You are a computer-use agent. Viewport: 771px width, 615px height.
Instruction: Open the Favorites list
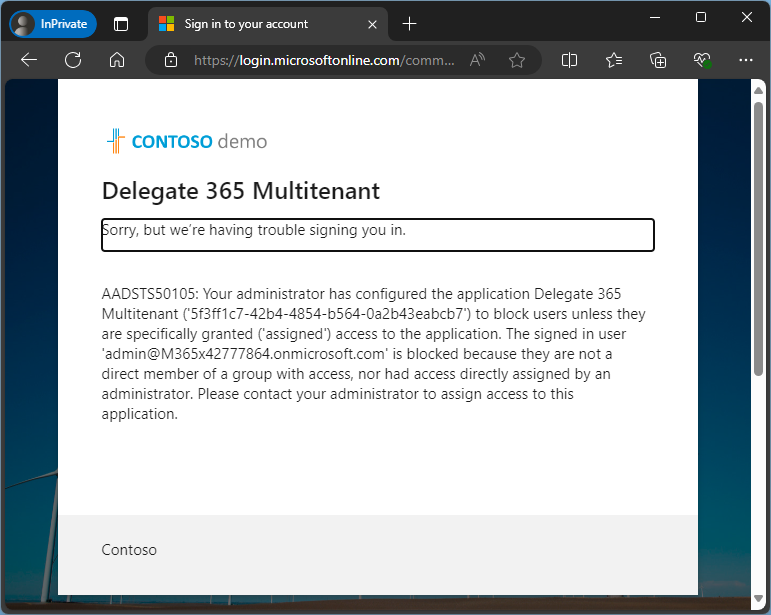tap(614, 60)
